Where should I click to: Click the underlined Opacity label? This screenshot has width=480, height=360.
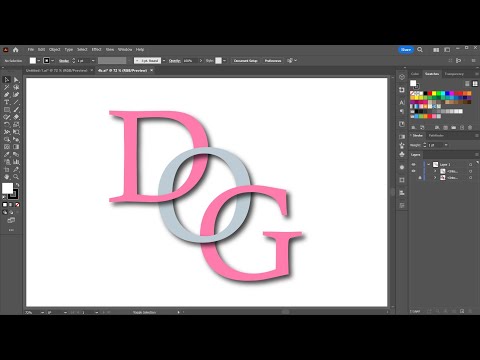click(174, 61)
